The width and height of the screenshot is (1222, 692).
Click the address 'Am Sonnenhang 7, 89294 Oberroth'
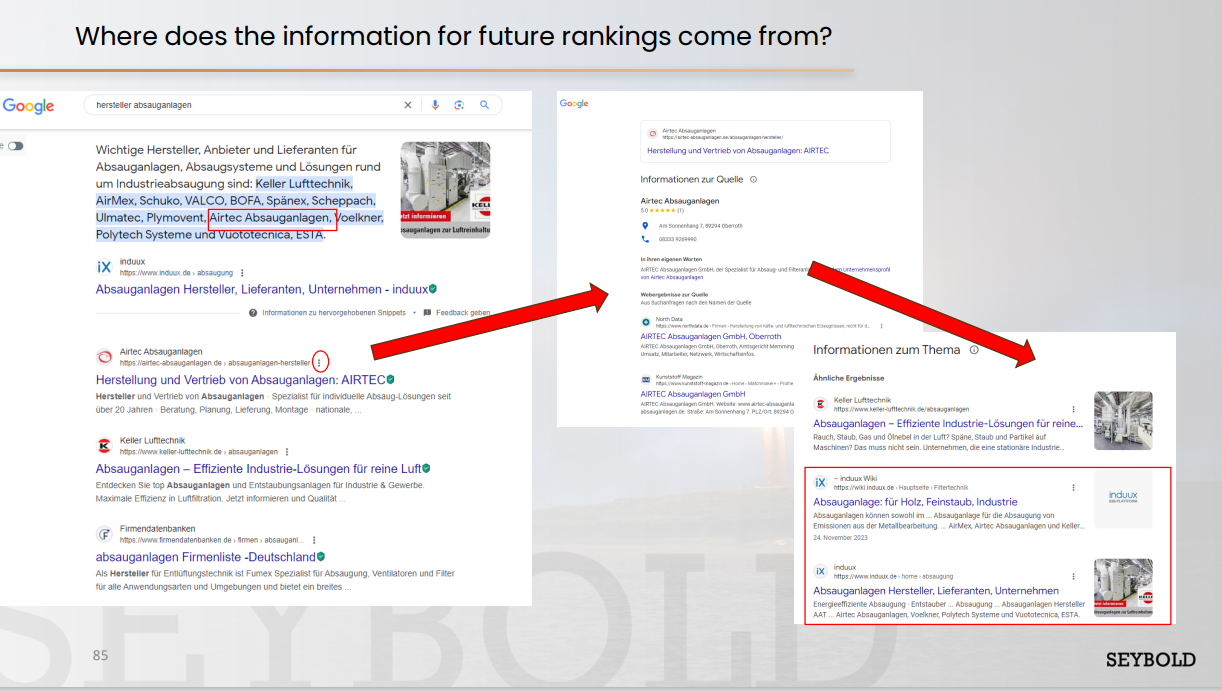pos(700,226)
